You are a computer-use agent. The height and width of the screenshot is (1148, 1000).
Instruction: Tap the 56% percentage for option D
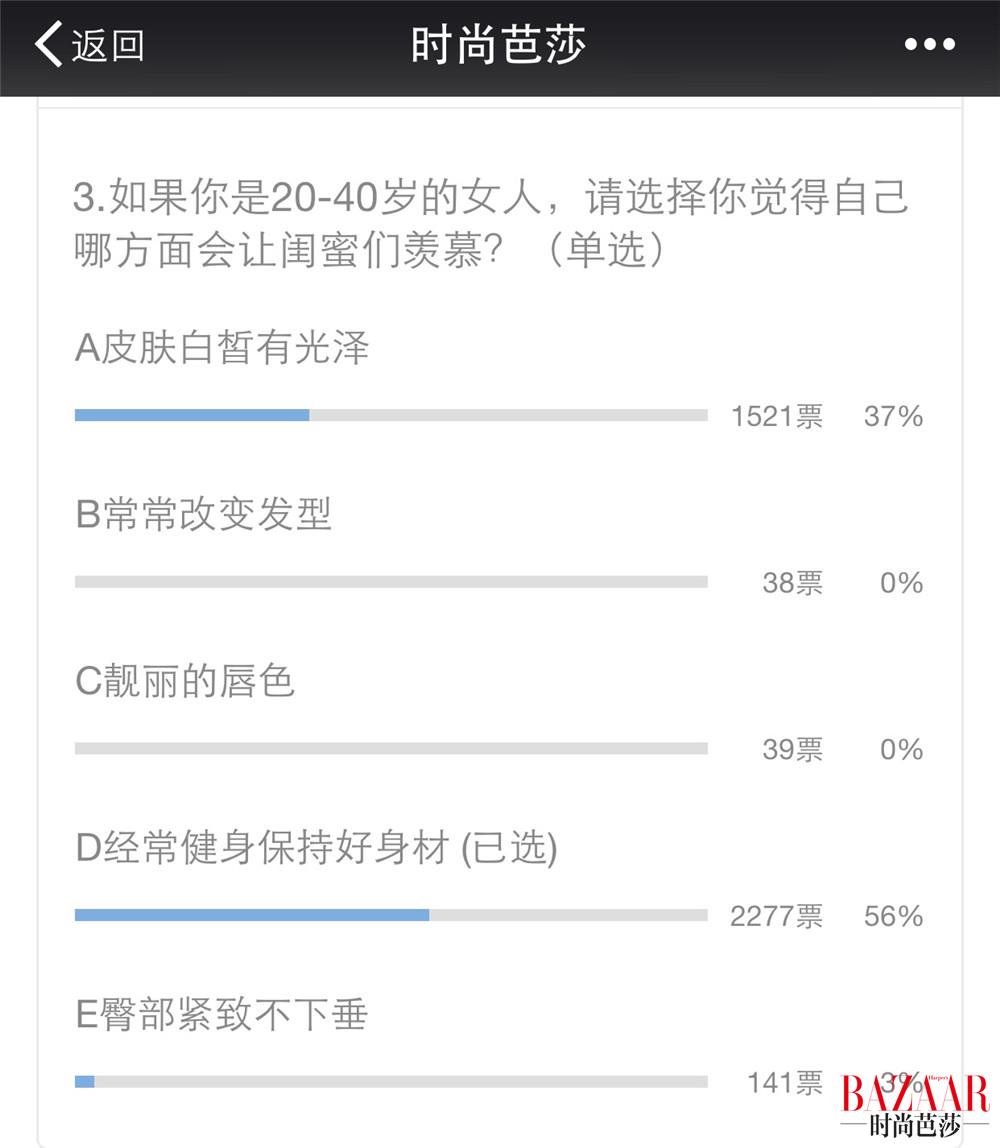coord(893,916)
